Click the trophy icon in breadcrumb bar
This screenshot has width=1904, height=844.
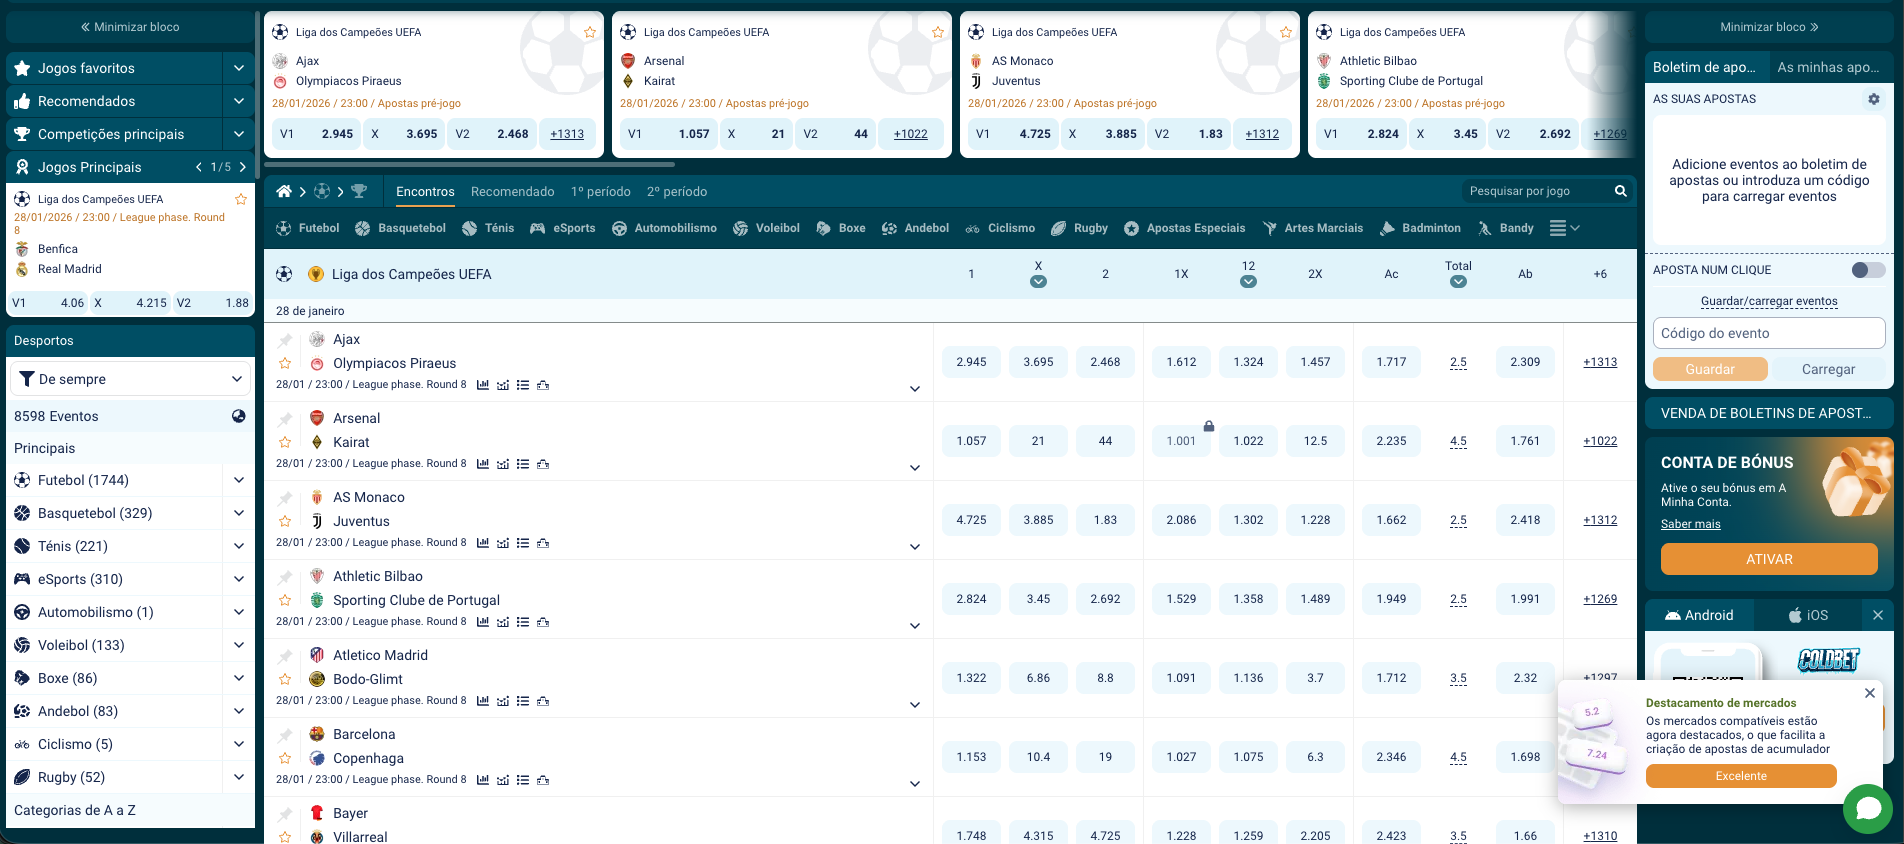(x=359, y=191)
